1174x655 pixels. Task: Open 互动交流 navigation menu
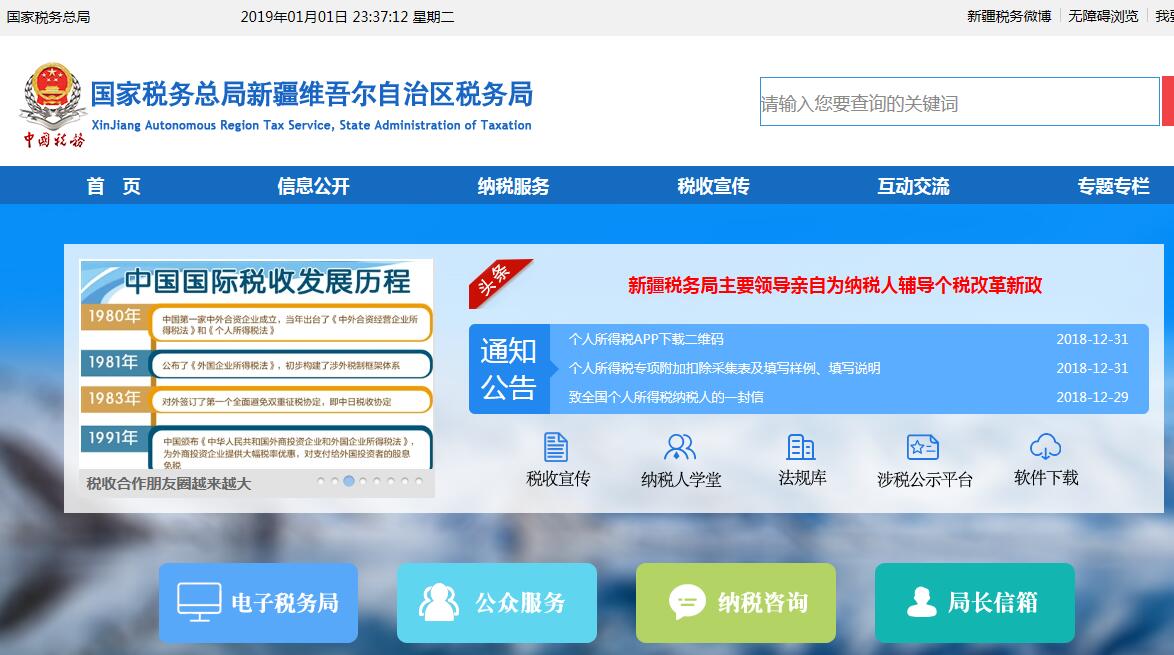click(913, 186)
